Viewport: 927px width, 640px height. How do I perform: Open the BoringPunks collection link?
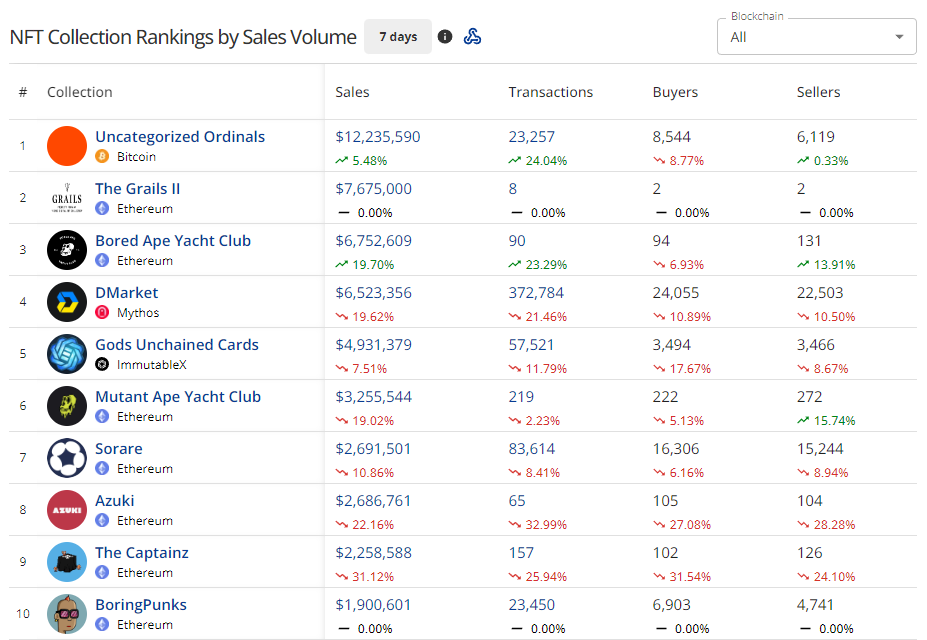click(141, 605)
